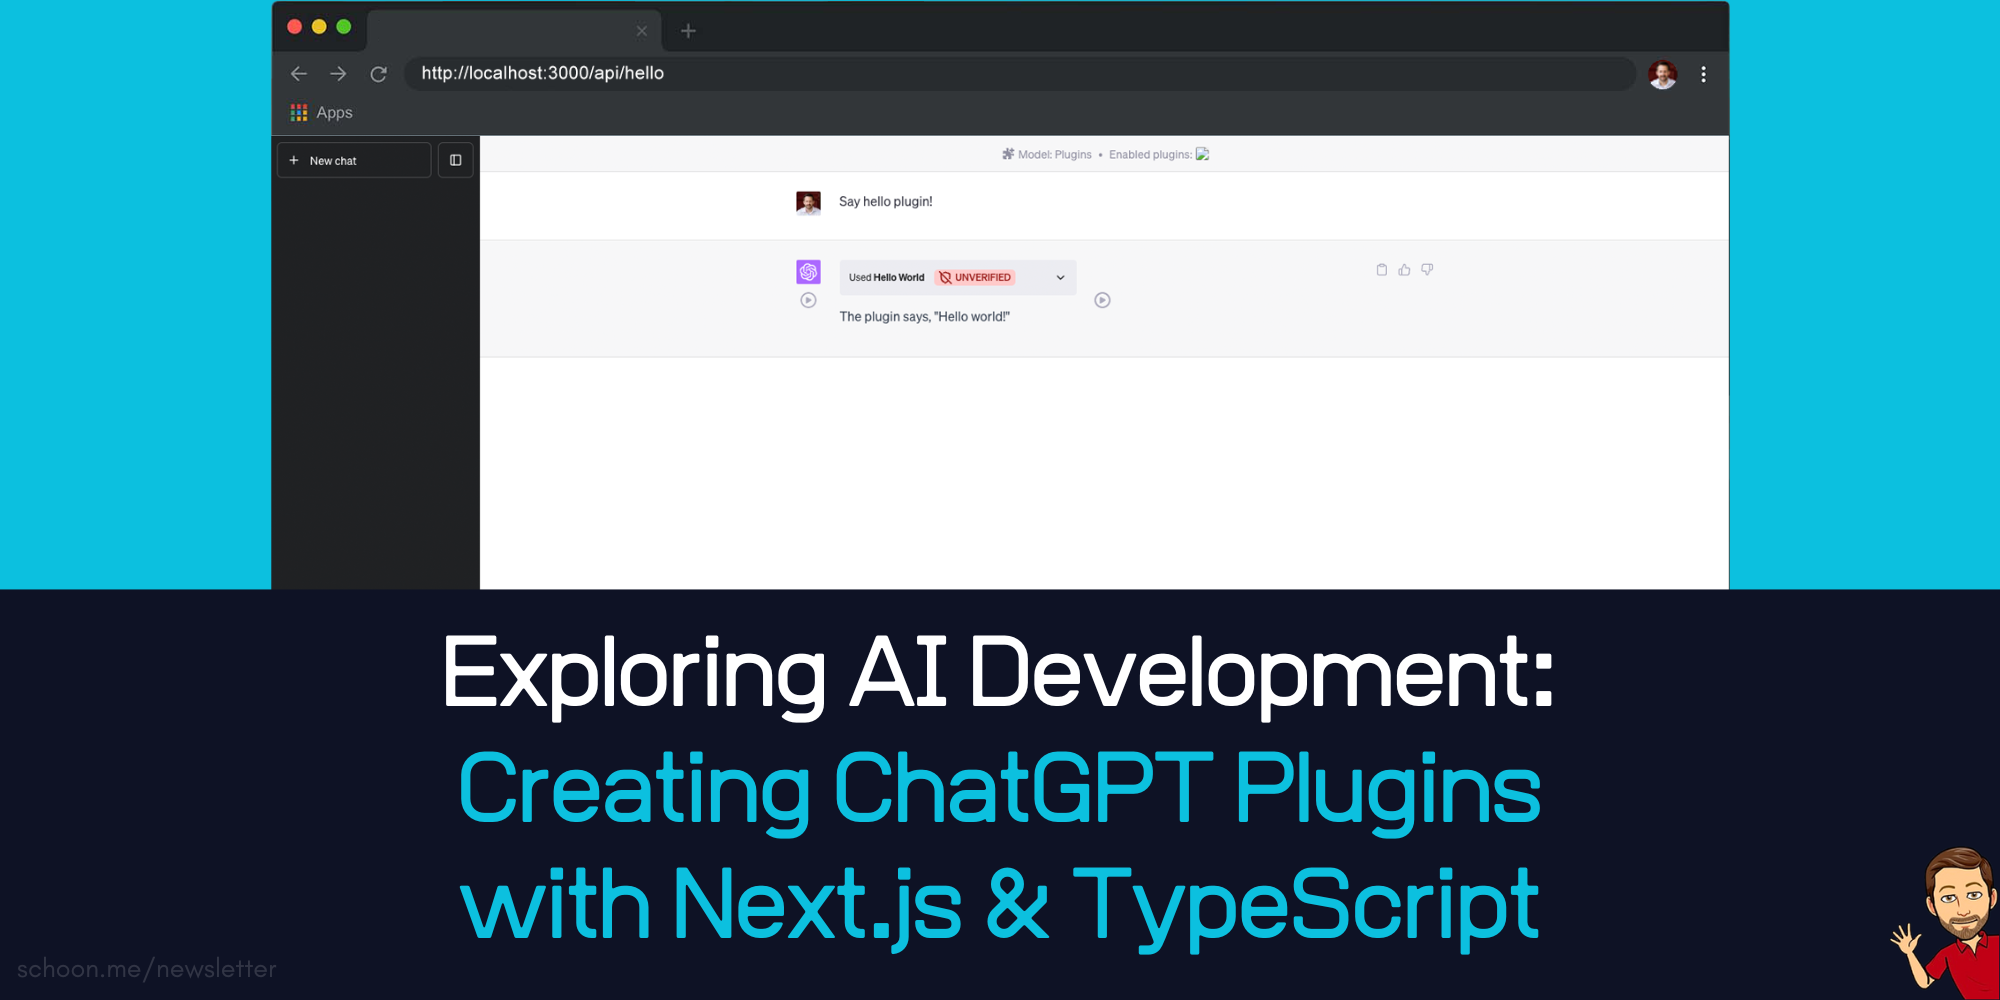This screenshot has height=1000, width=2000.
Task: Give the response a thumbs up
Action: 1404,270
